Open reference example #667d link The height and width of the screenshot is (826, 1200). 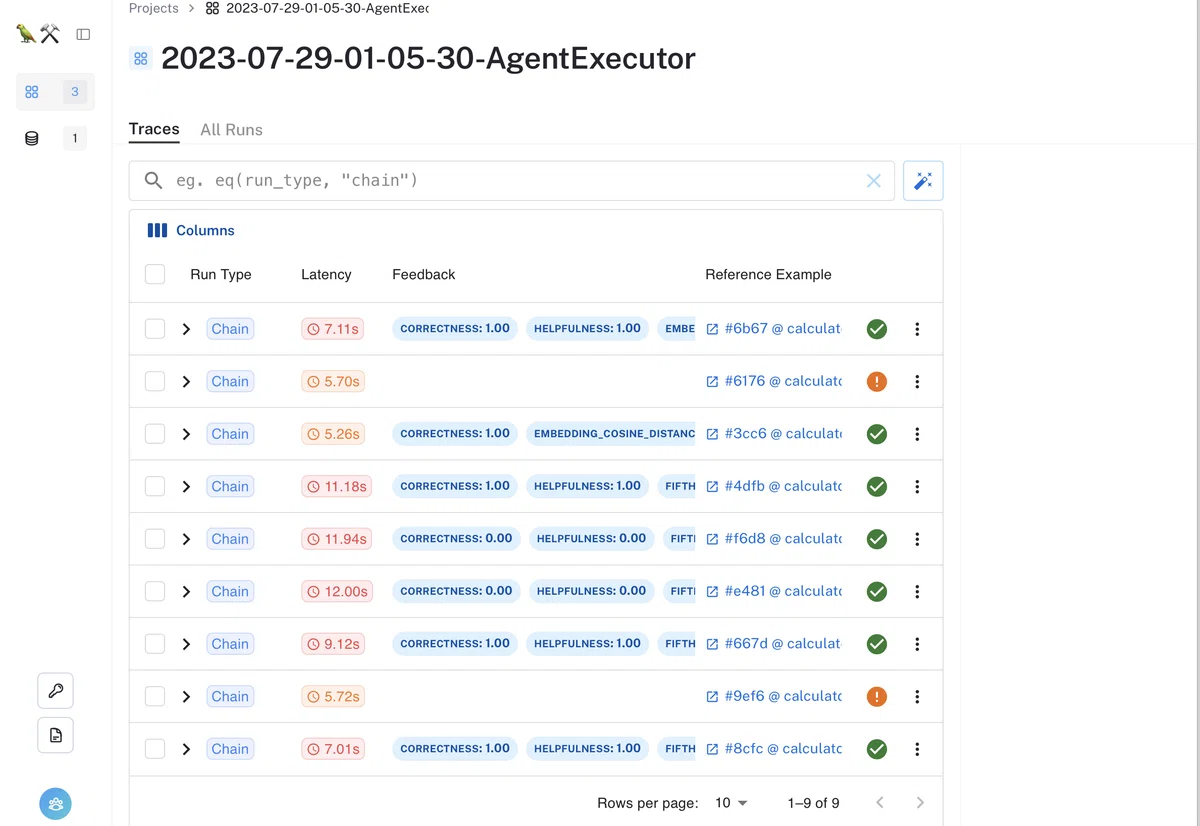click(x=774, y=644)
